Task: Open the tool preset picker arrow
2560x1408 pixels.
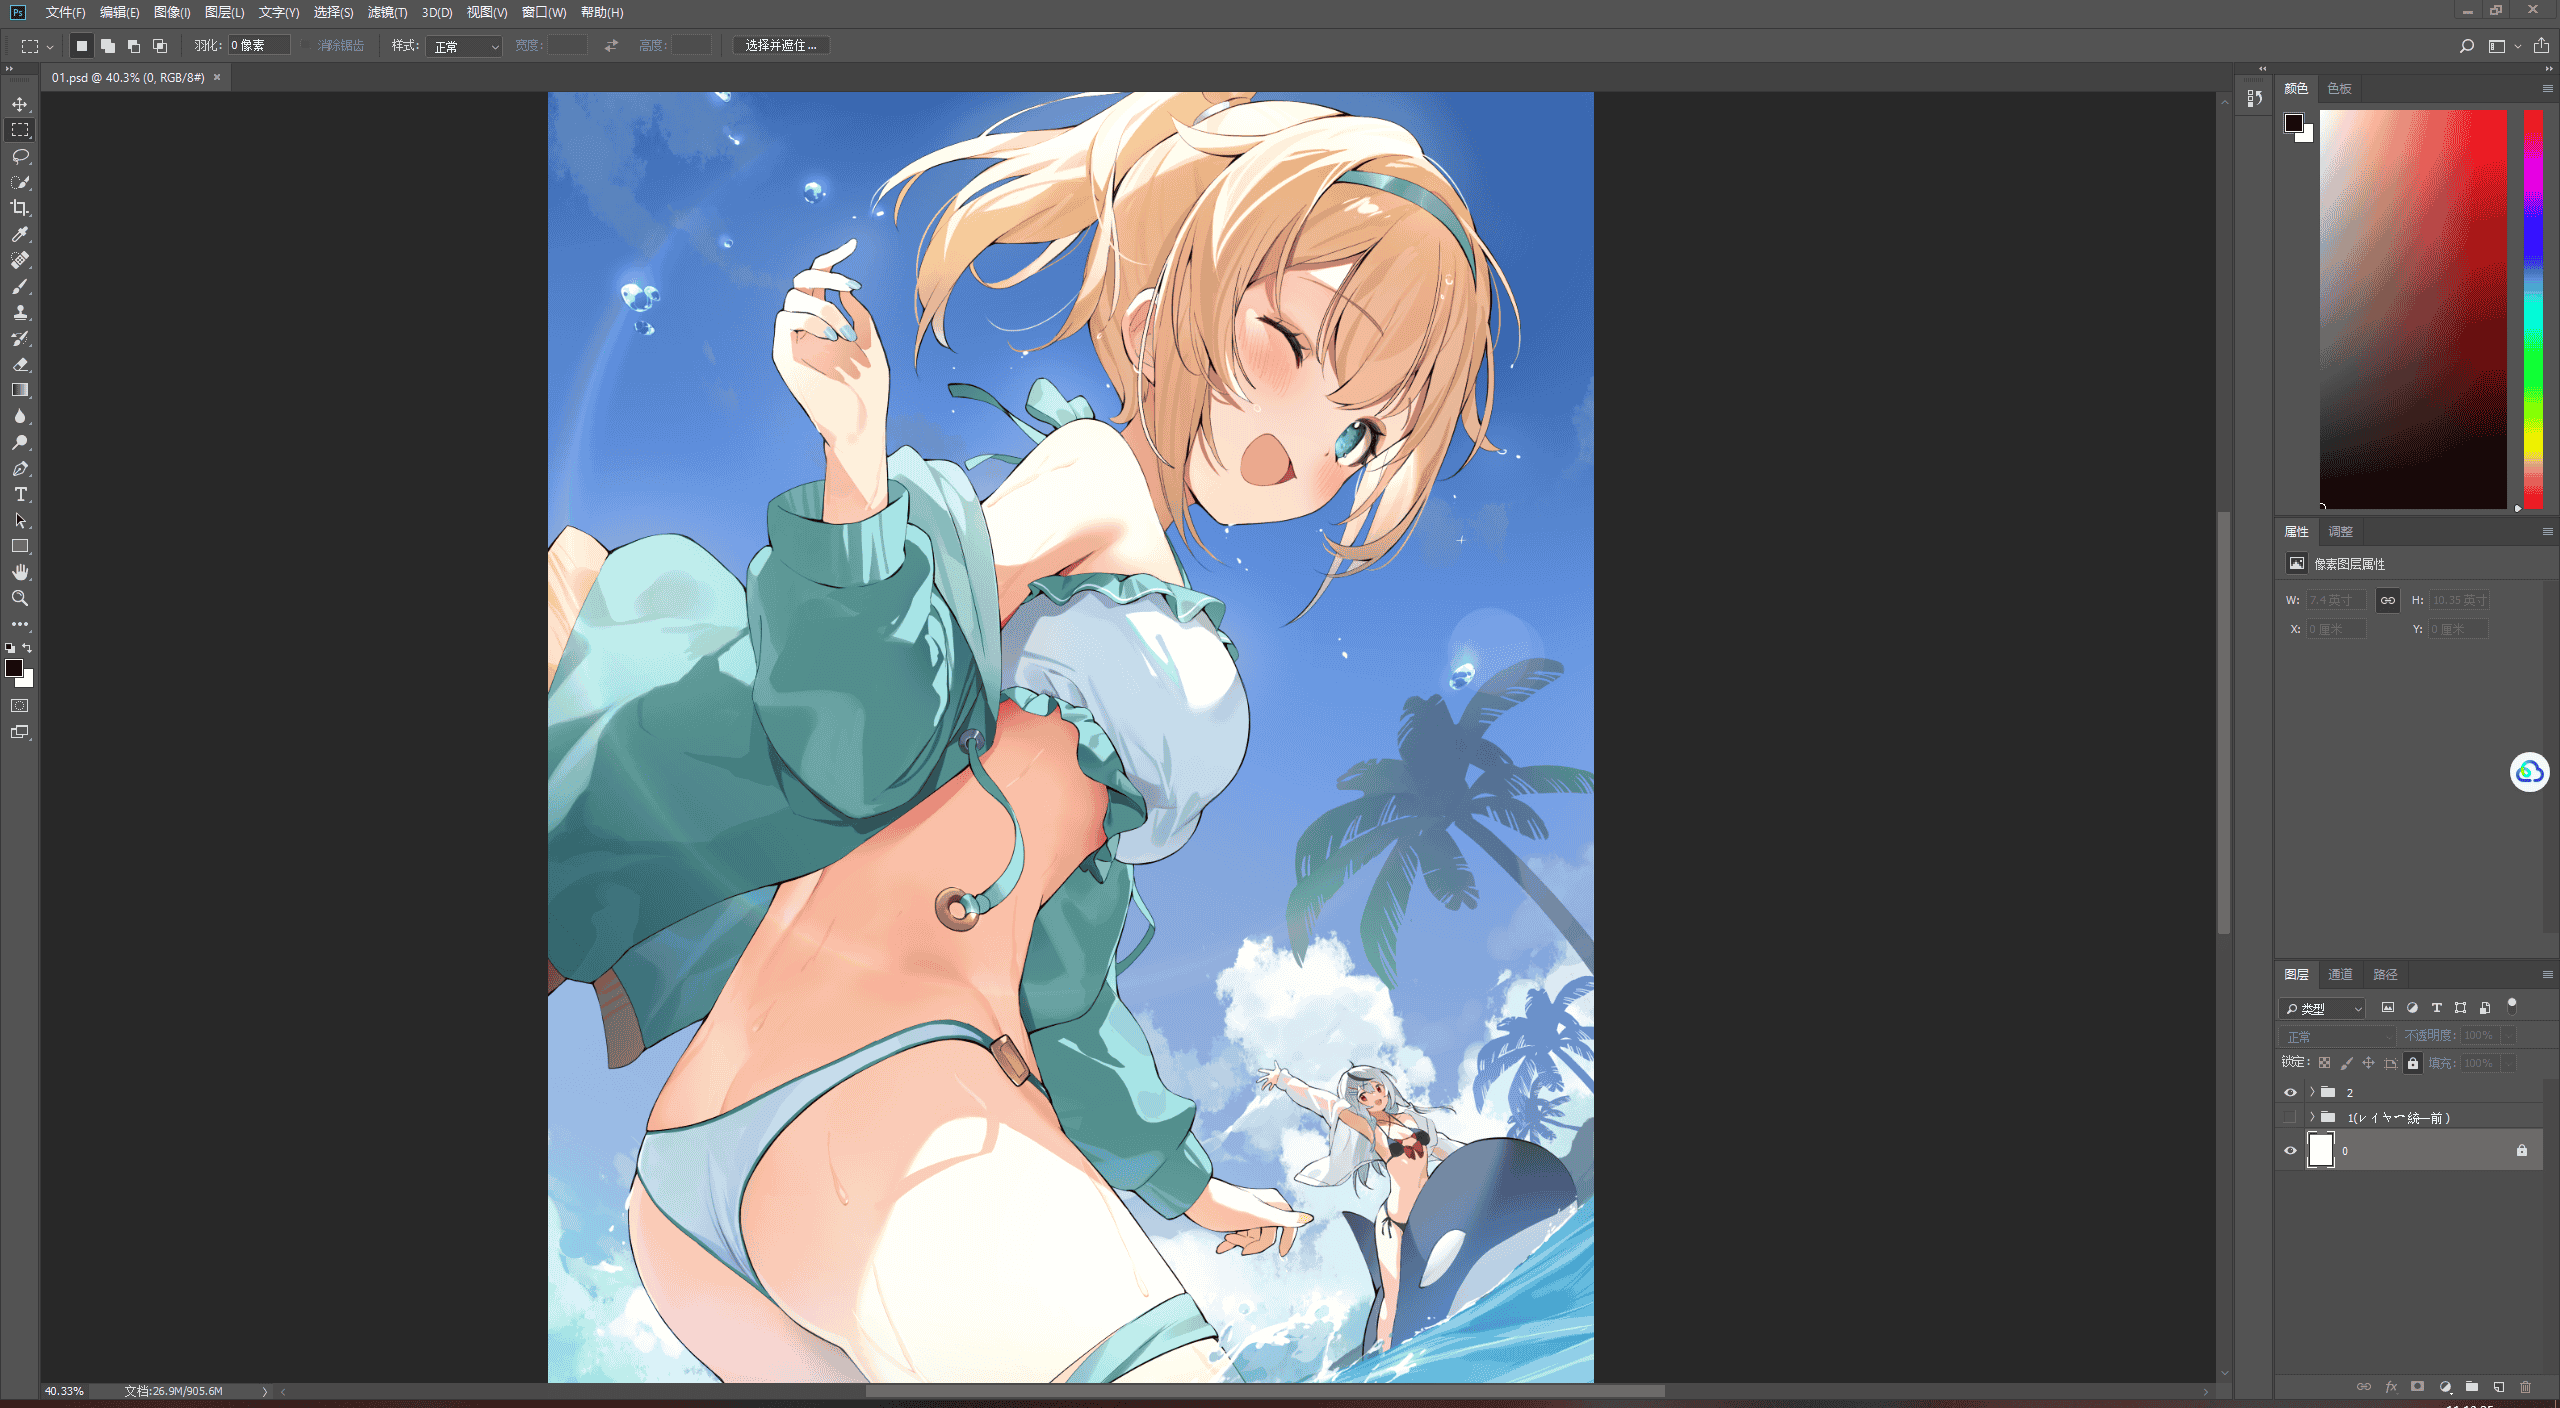Action: pos(50,46)
